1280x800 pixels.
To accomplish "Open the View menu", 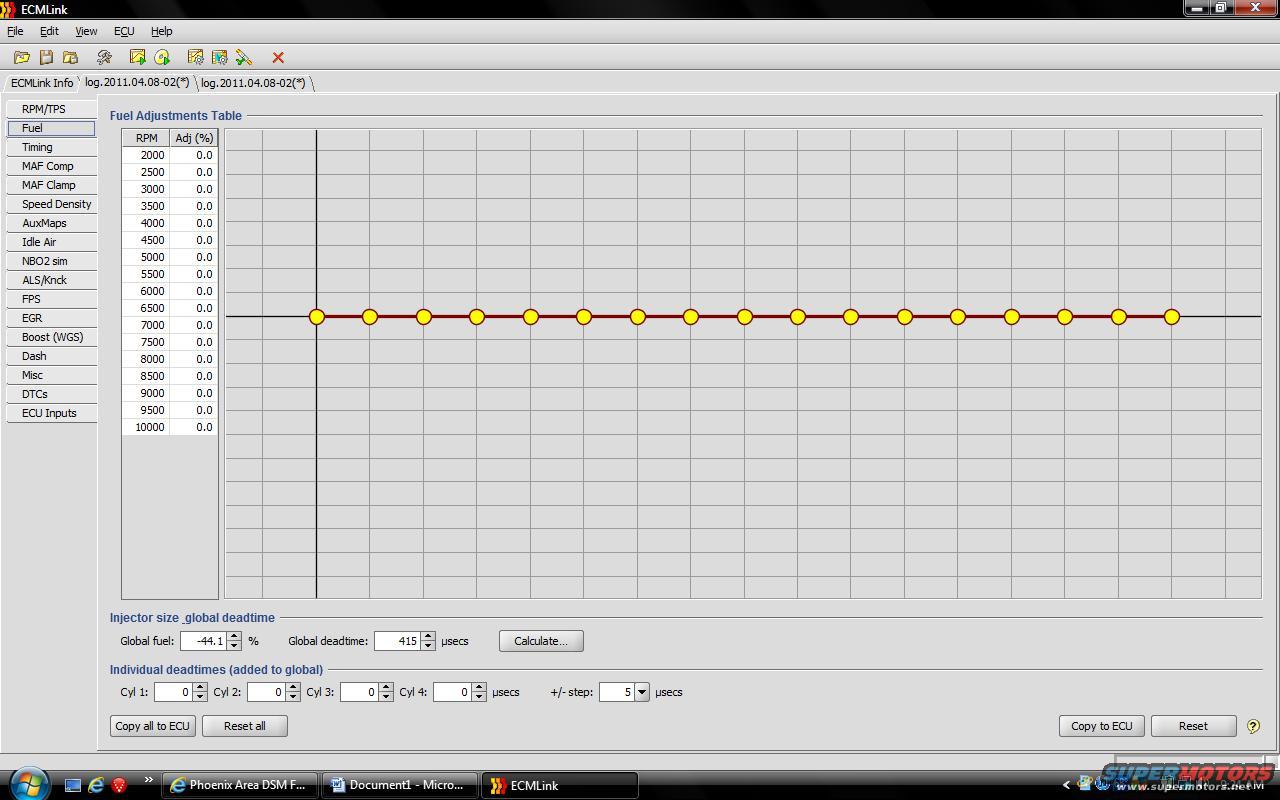I will (x=86, y=31).
